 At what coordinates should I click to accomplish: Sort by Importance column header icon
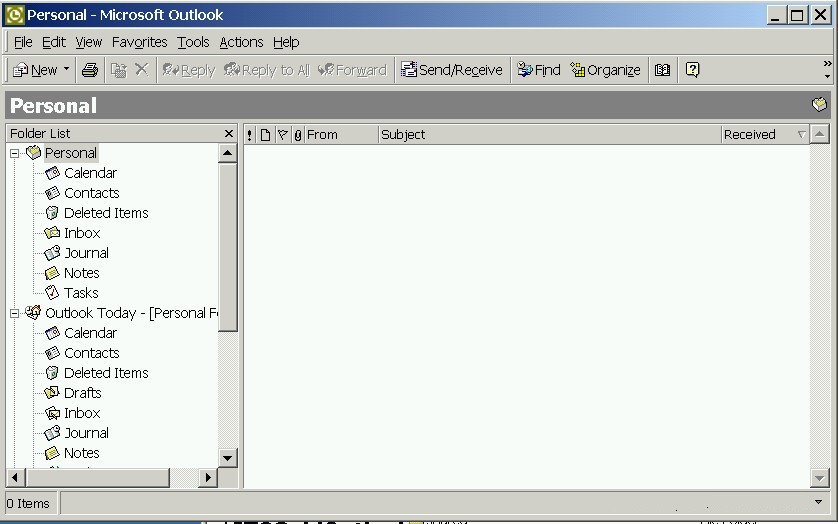coord(249,135)
